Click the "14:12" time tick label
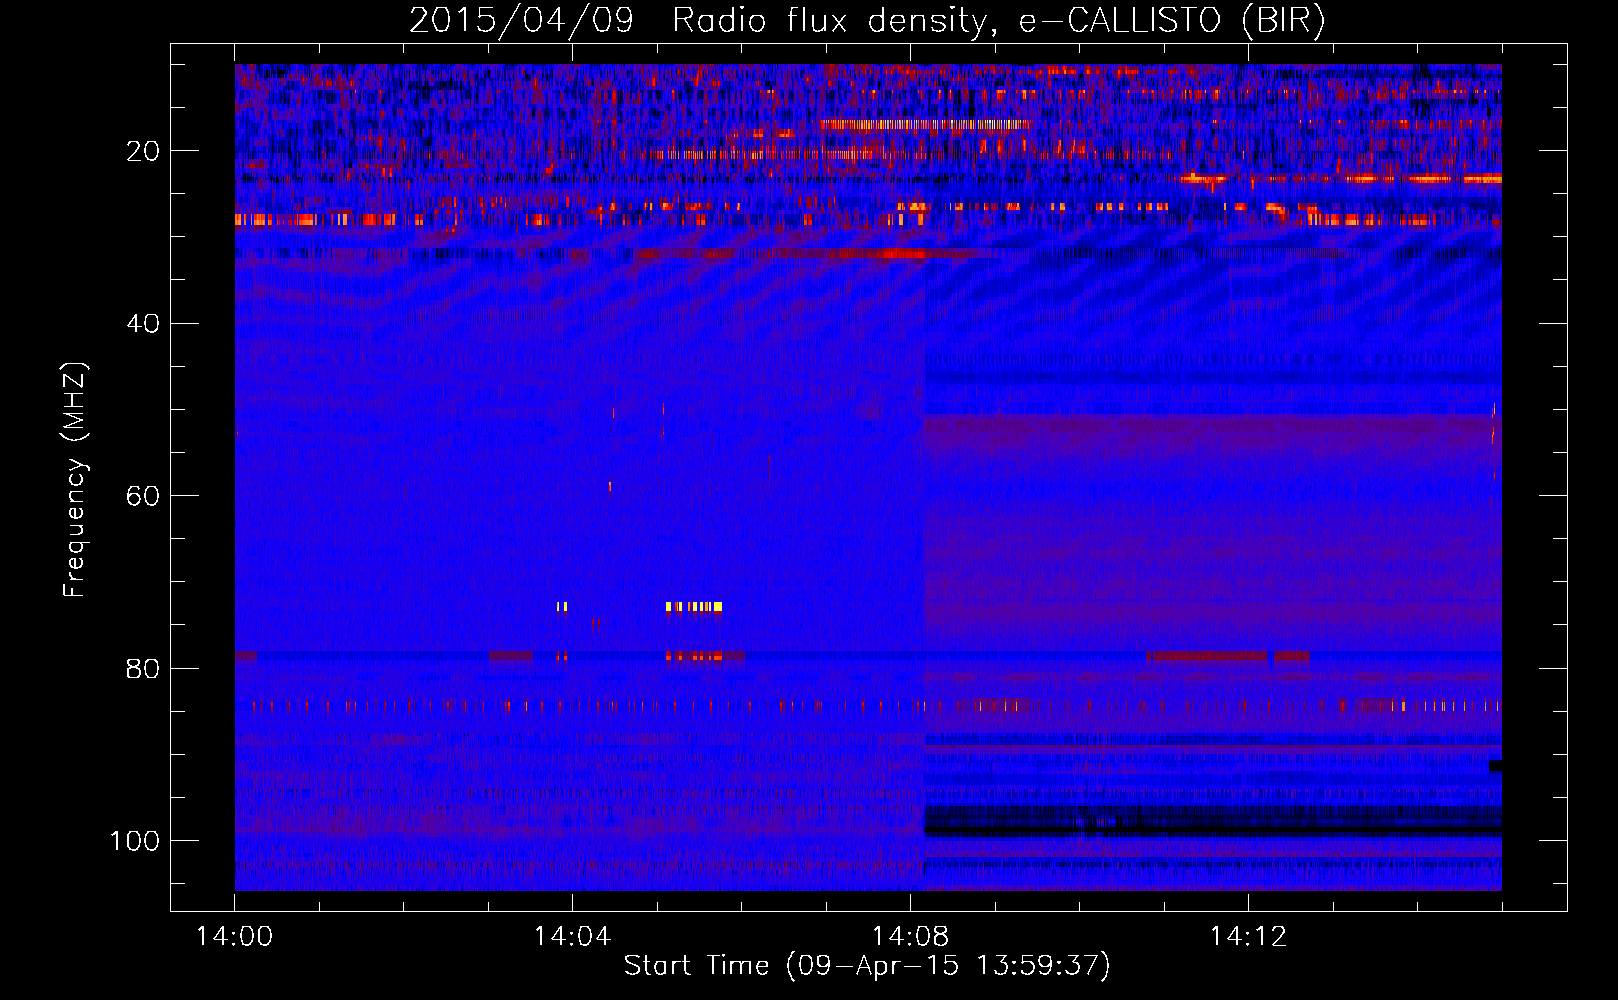Image resolution: width=1618 pixels, height=1000 pixels. tap(1248, 937)
